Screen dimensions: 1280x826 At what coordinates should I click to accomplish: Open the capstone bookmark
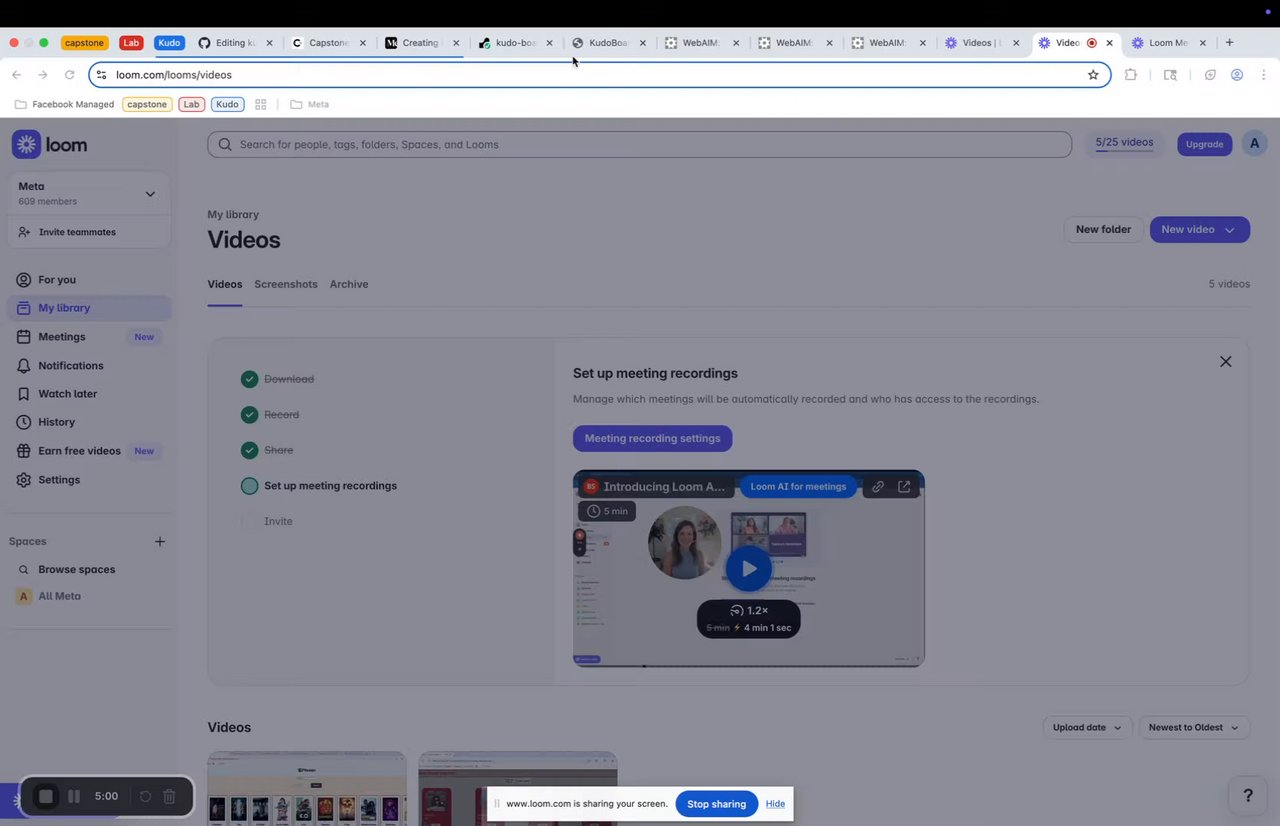point(147,104)
